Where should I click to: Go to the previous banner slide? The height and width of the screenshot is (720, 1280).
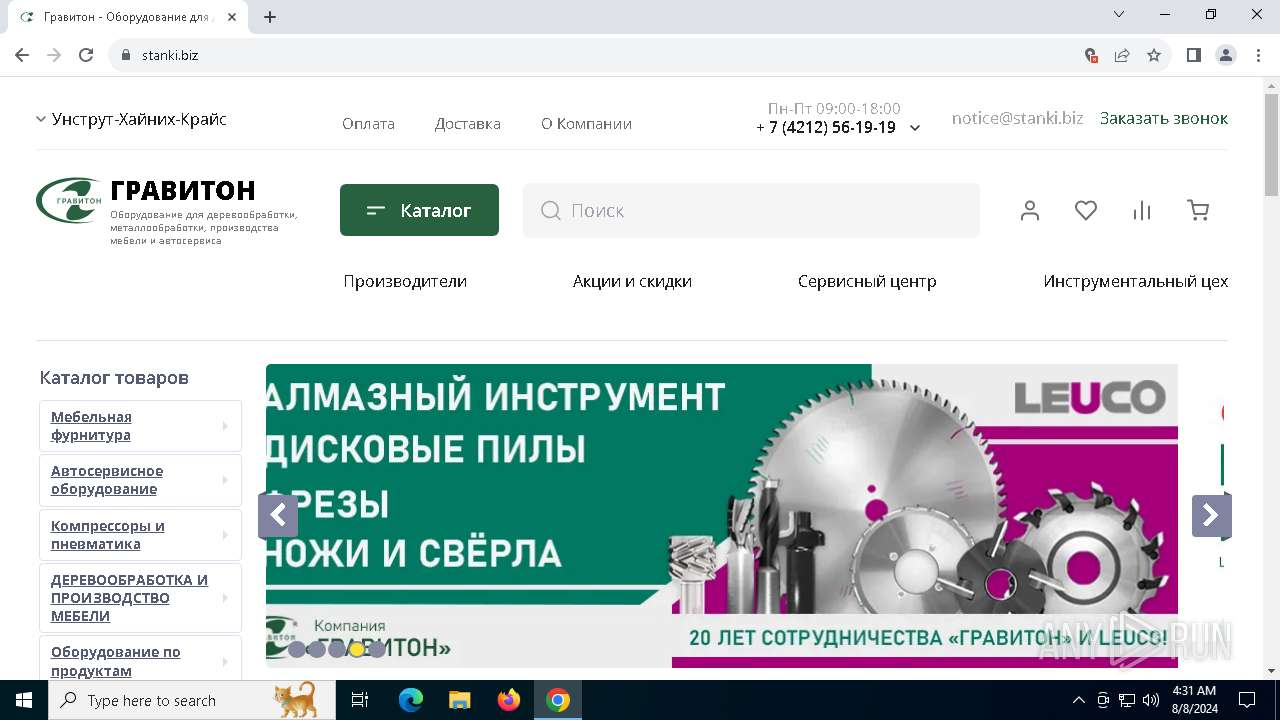278,516
